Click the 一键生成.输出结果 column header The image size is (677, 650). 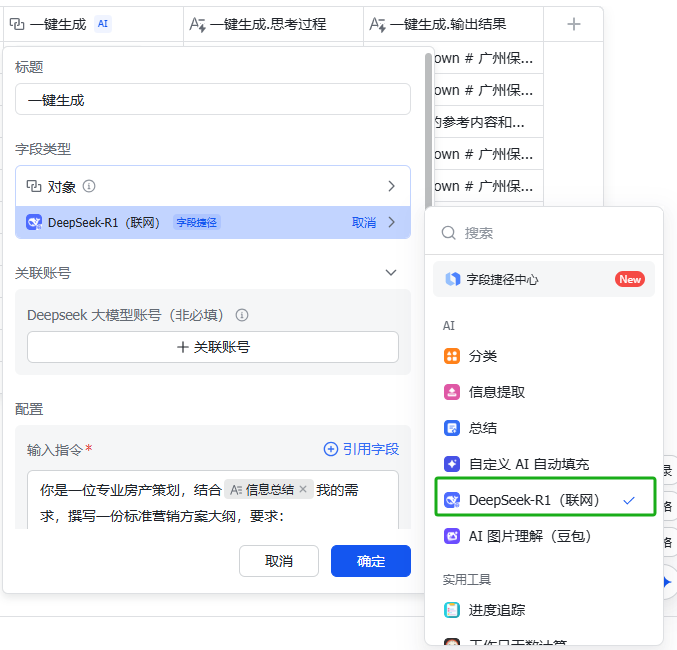coord(453,24)
